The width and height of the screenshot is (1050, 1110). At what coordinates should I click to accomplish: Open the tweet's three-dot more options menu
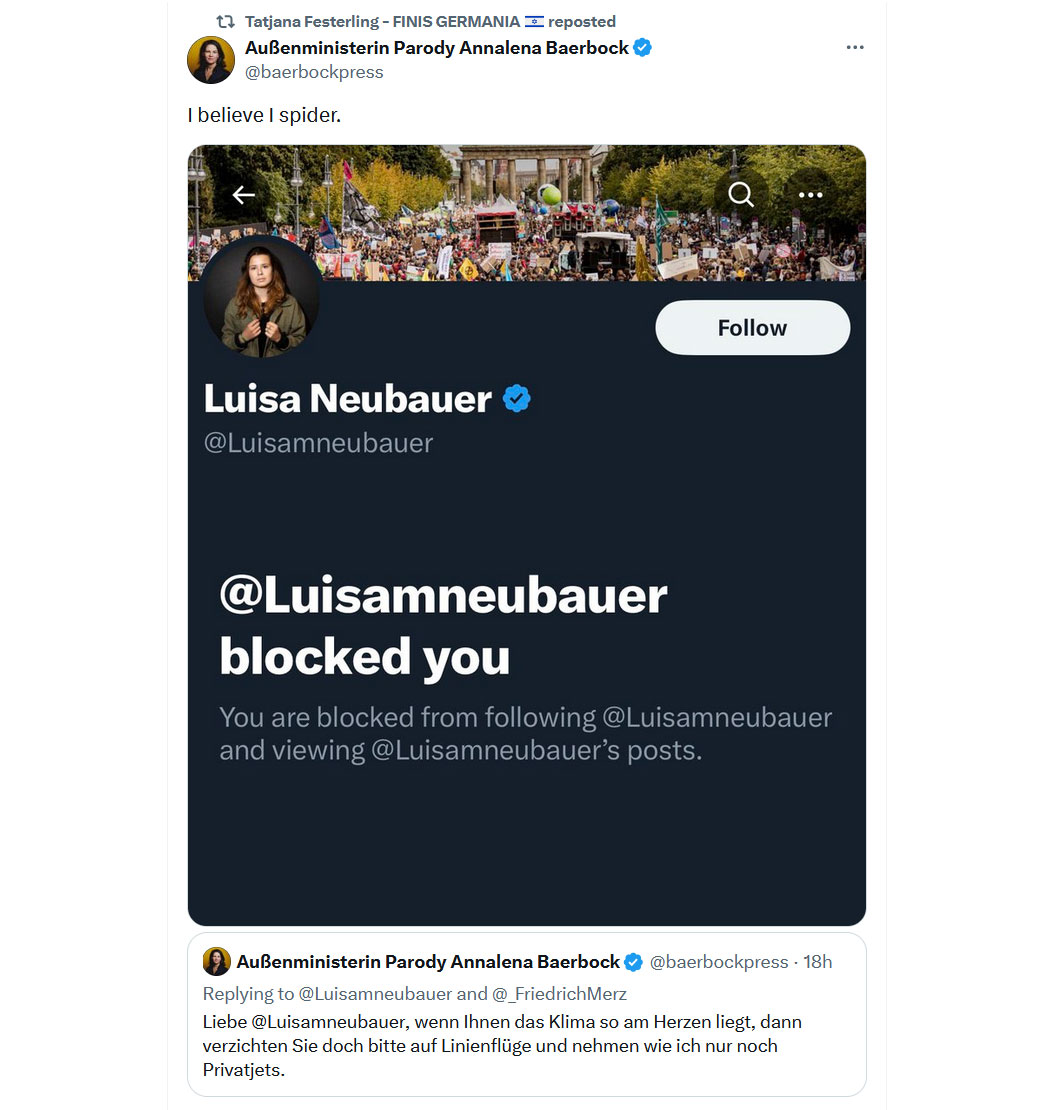[855, 47]
